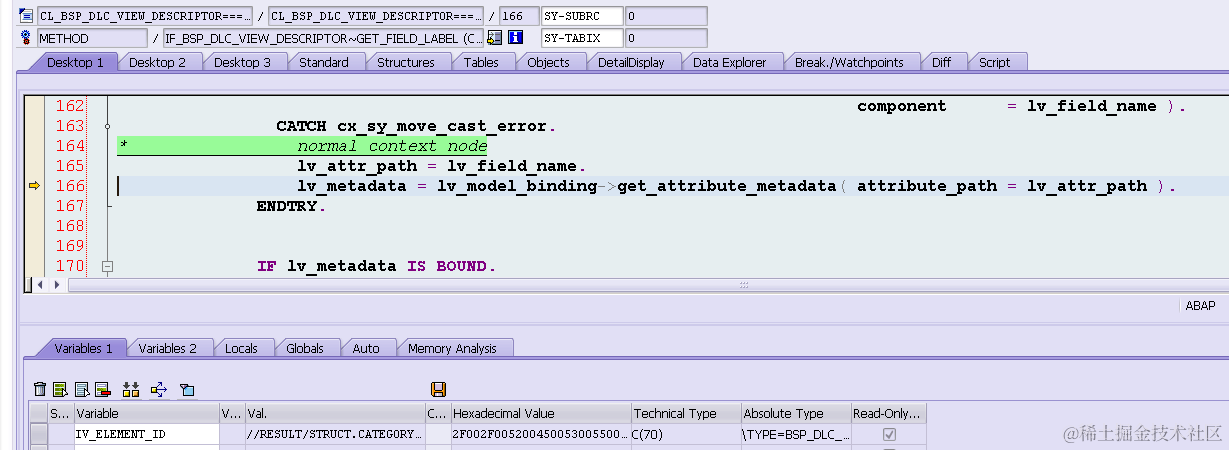Click the 'normal context node' comment line

[x=392, y=146]
